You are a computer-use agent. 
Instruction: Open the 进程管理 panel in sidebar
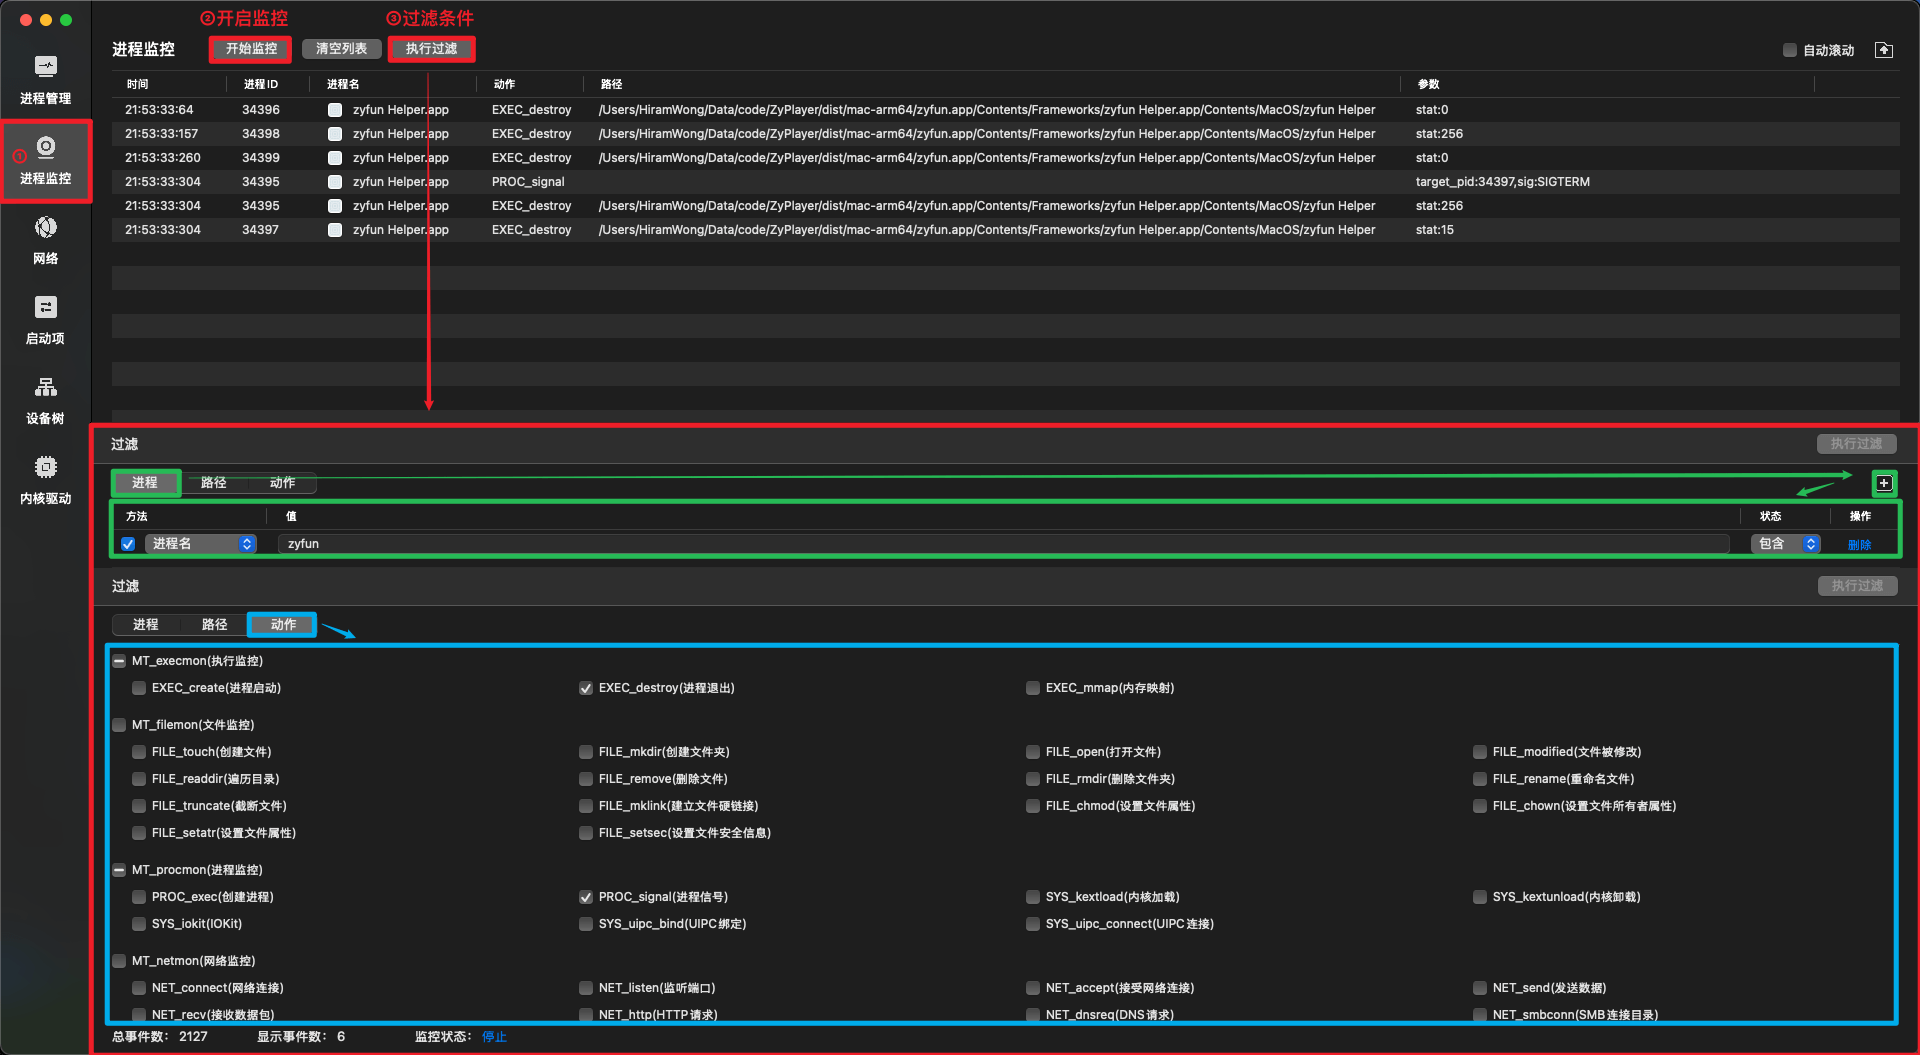45,78
